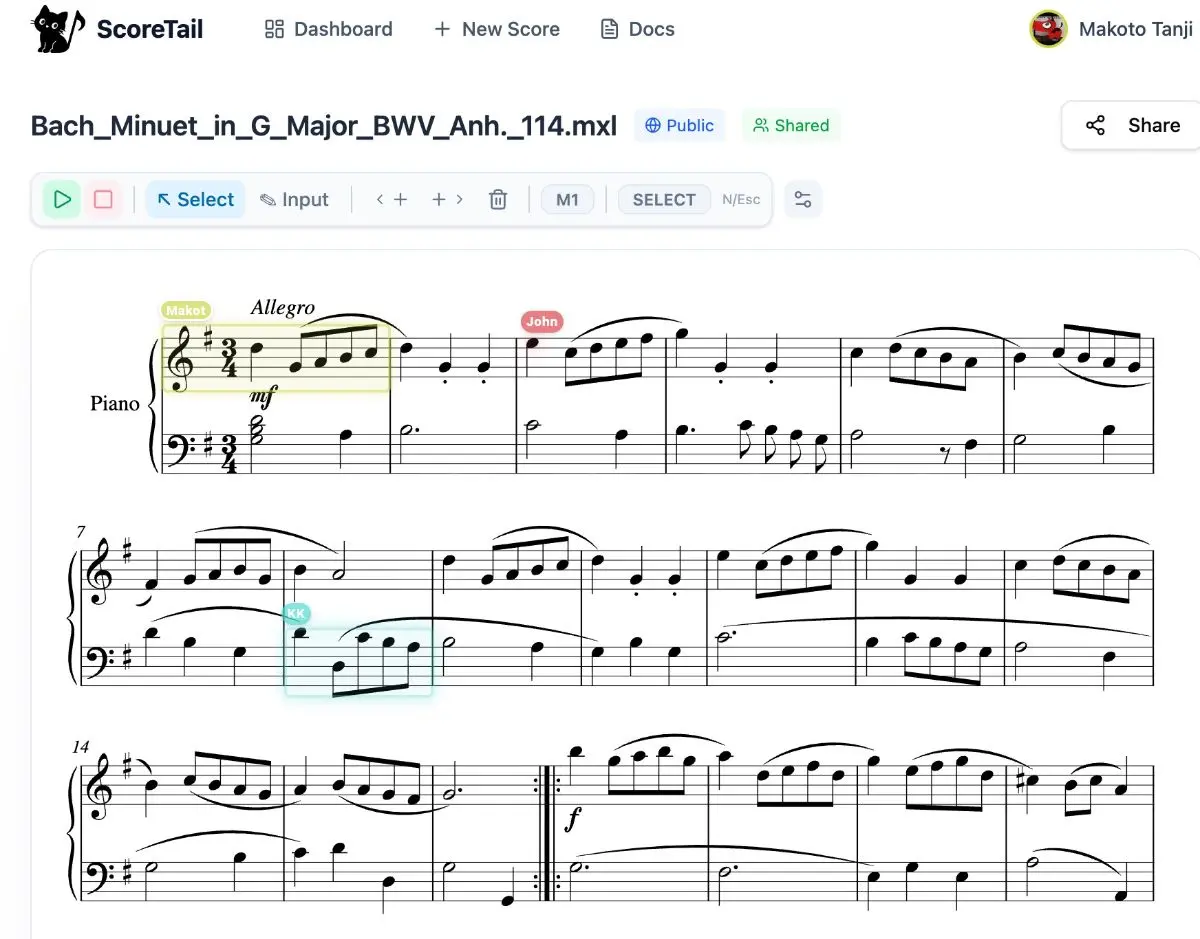
Task: Go to the Dashboard page
Action: tap(328, 29)
